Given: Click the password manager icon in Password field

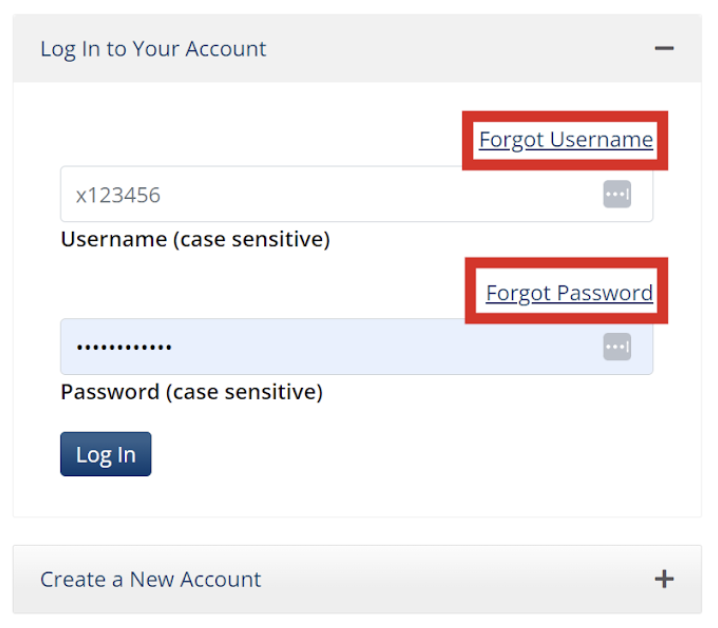Looking at the screenshot, I should coord(617,347).
